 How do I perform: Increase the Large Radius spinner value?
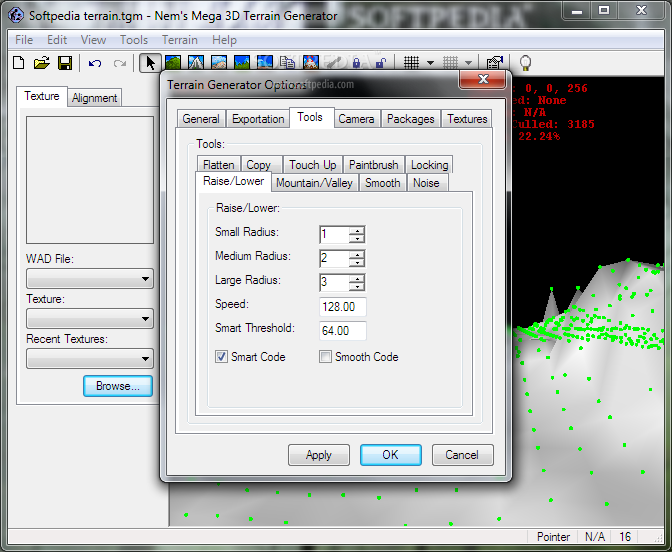coord(357,279)
